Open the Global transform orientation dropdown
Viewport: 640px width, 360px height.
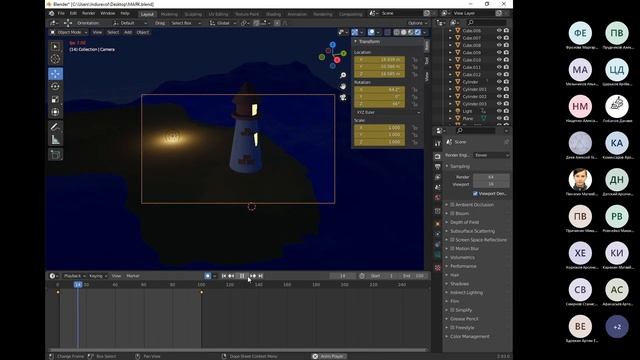pos(223,23)
